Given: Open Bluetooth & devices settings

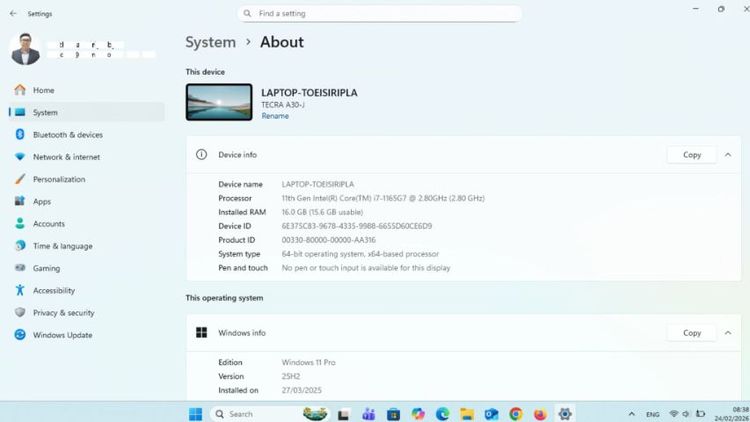Looking at the screenshot, I should tap(87, 134).
